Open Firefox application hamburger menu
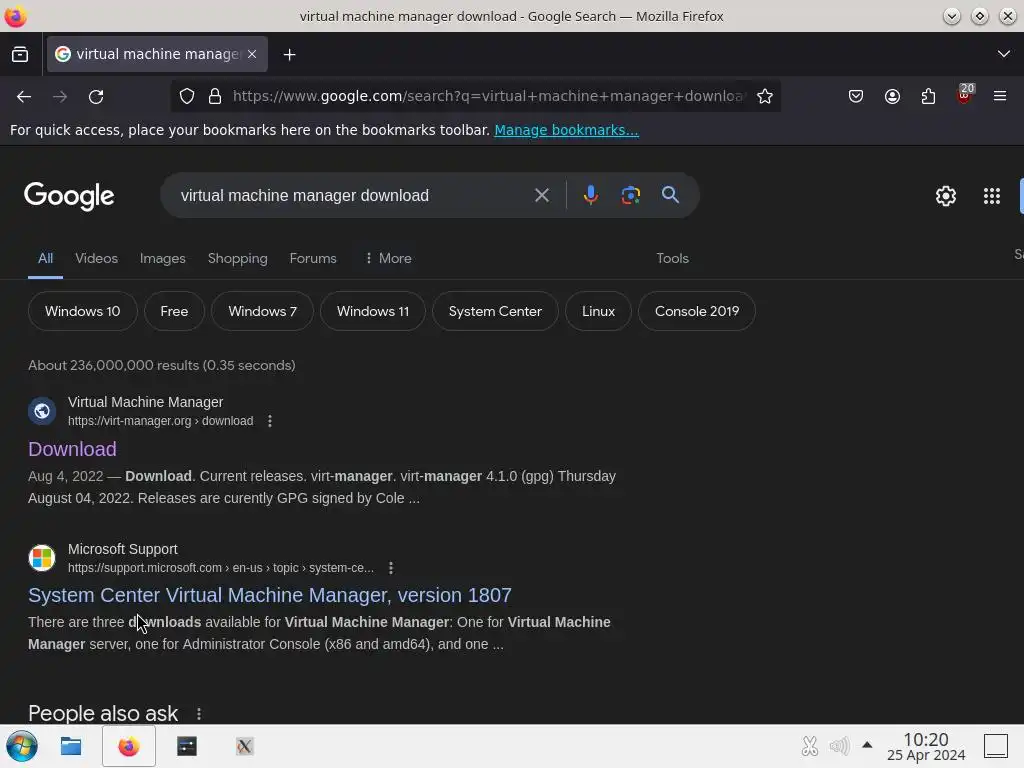Image resolution: width=1024 pixels, height=768 pixels. click(1000, 97)
